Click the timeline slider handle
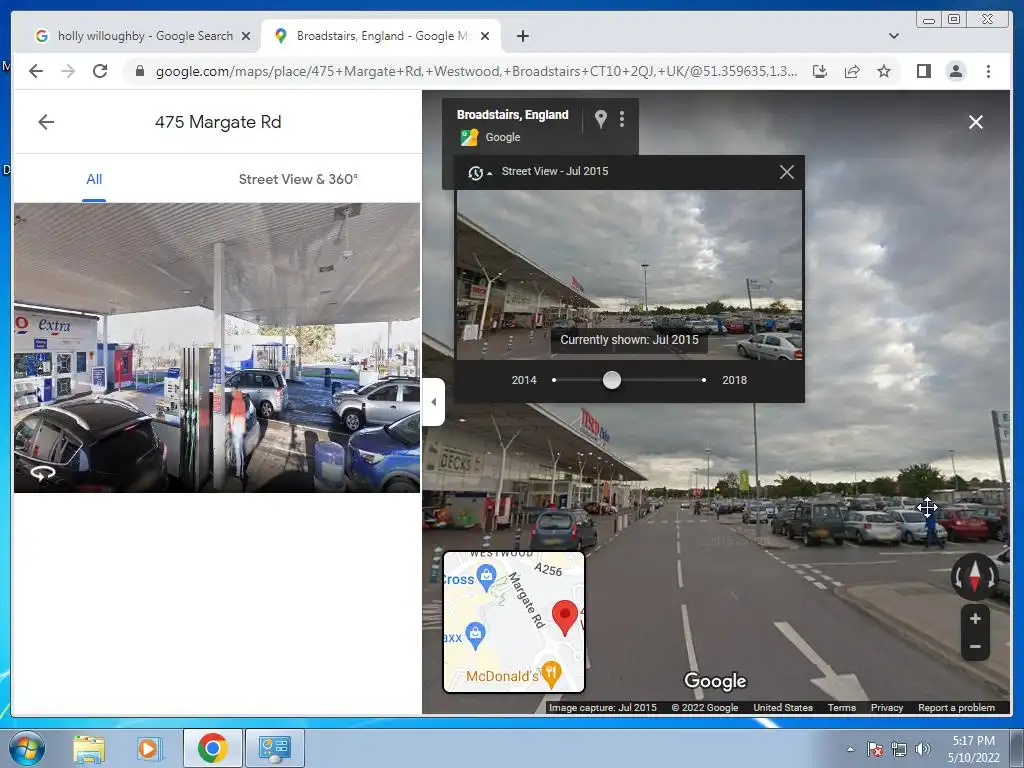This screenshot has height=768, width=1024. pyautogui.click(x=612, y=379)
